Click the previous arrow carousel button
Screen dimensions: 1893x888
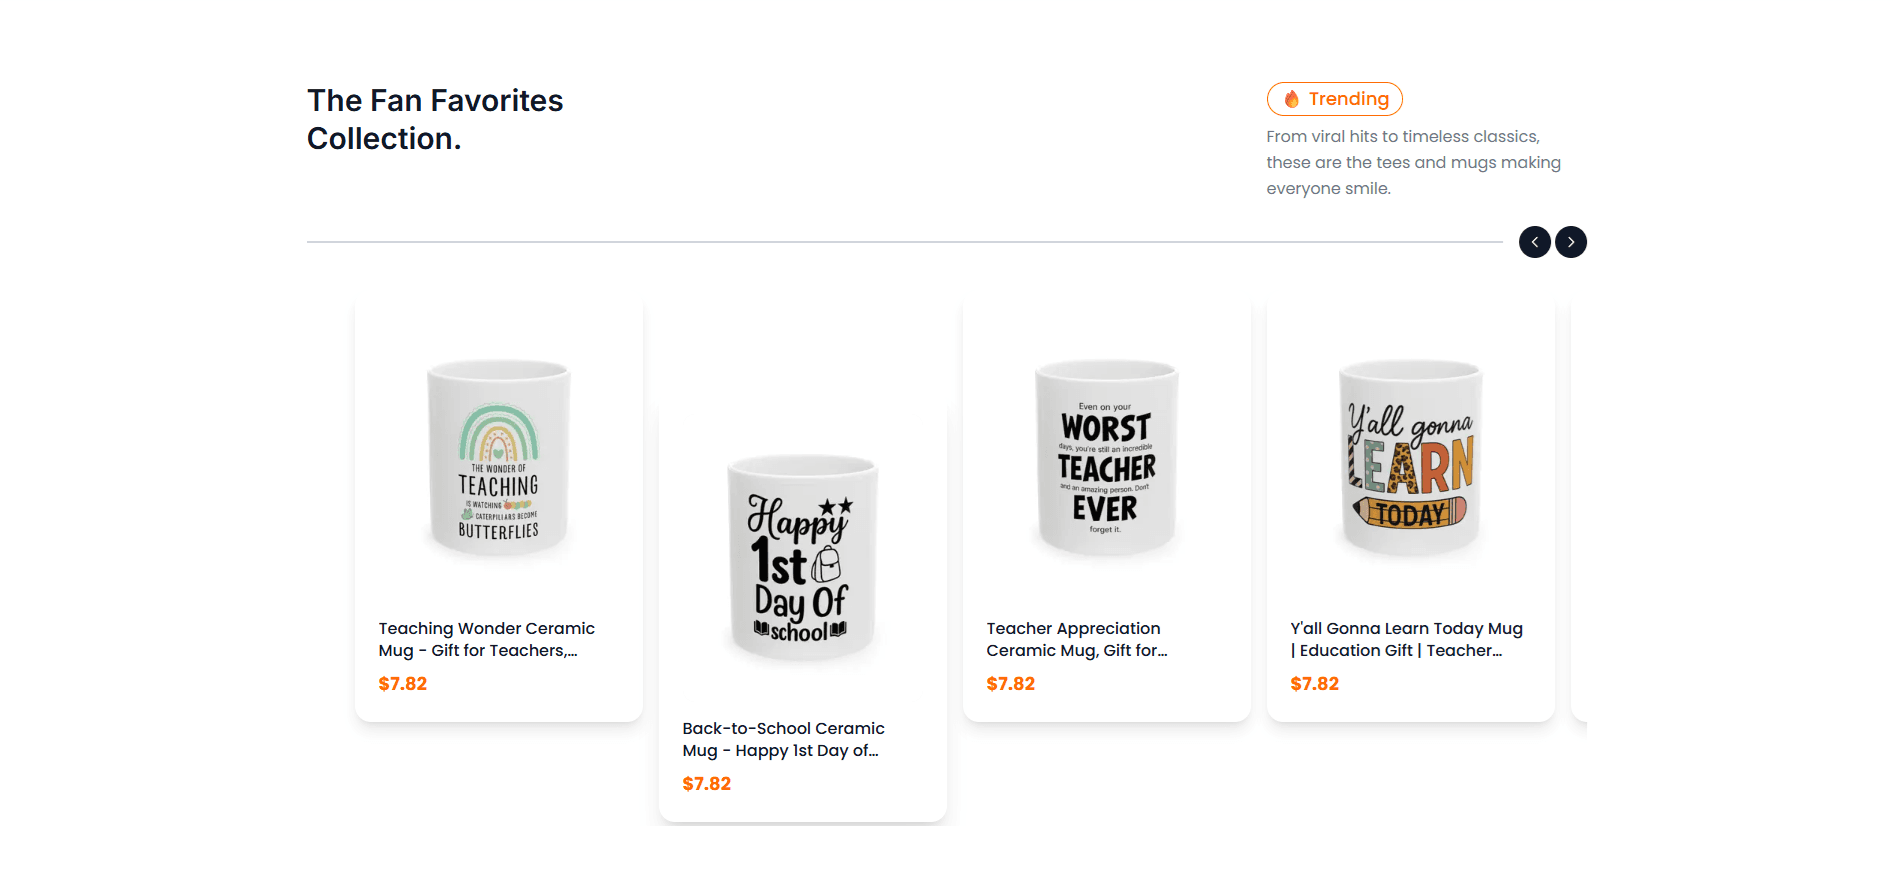click(1534, 242)
